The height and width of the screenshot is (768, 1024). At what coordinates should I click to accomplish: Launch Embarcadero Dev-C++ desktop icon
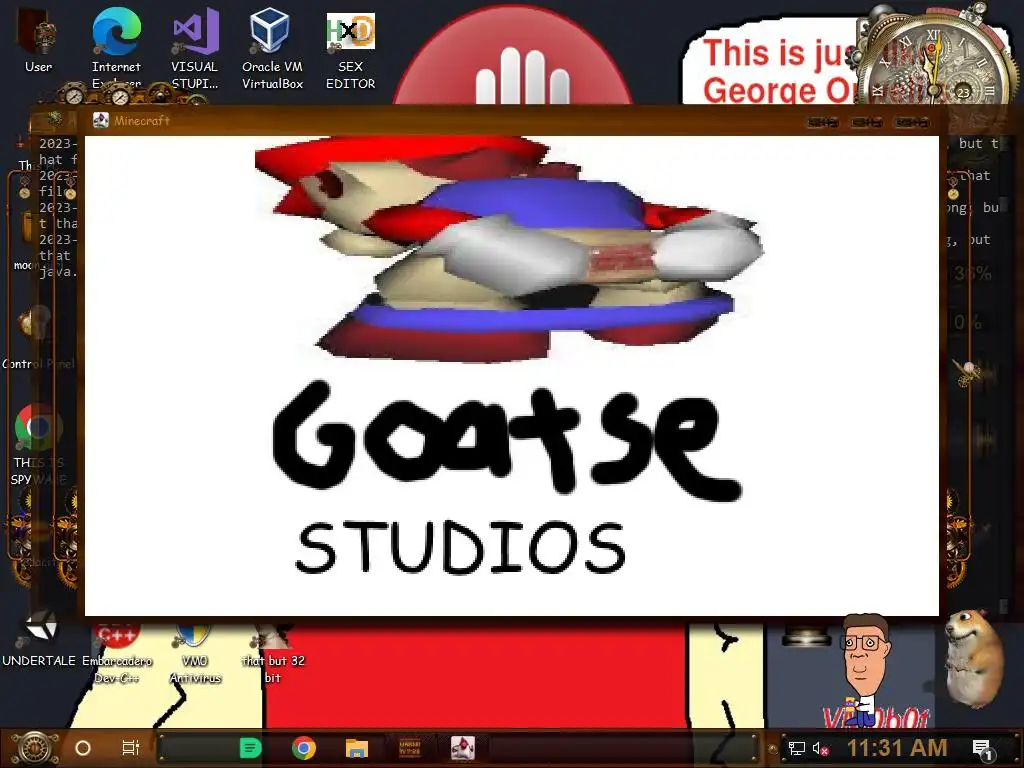click(x=117, y=652)
